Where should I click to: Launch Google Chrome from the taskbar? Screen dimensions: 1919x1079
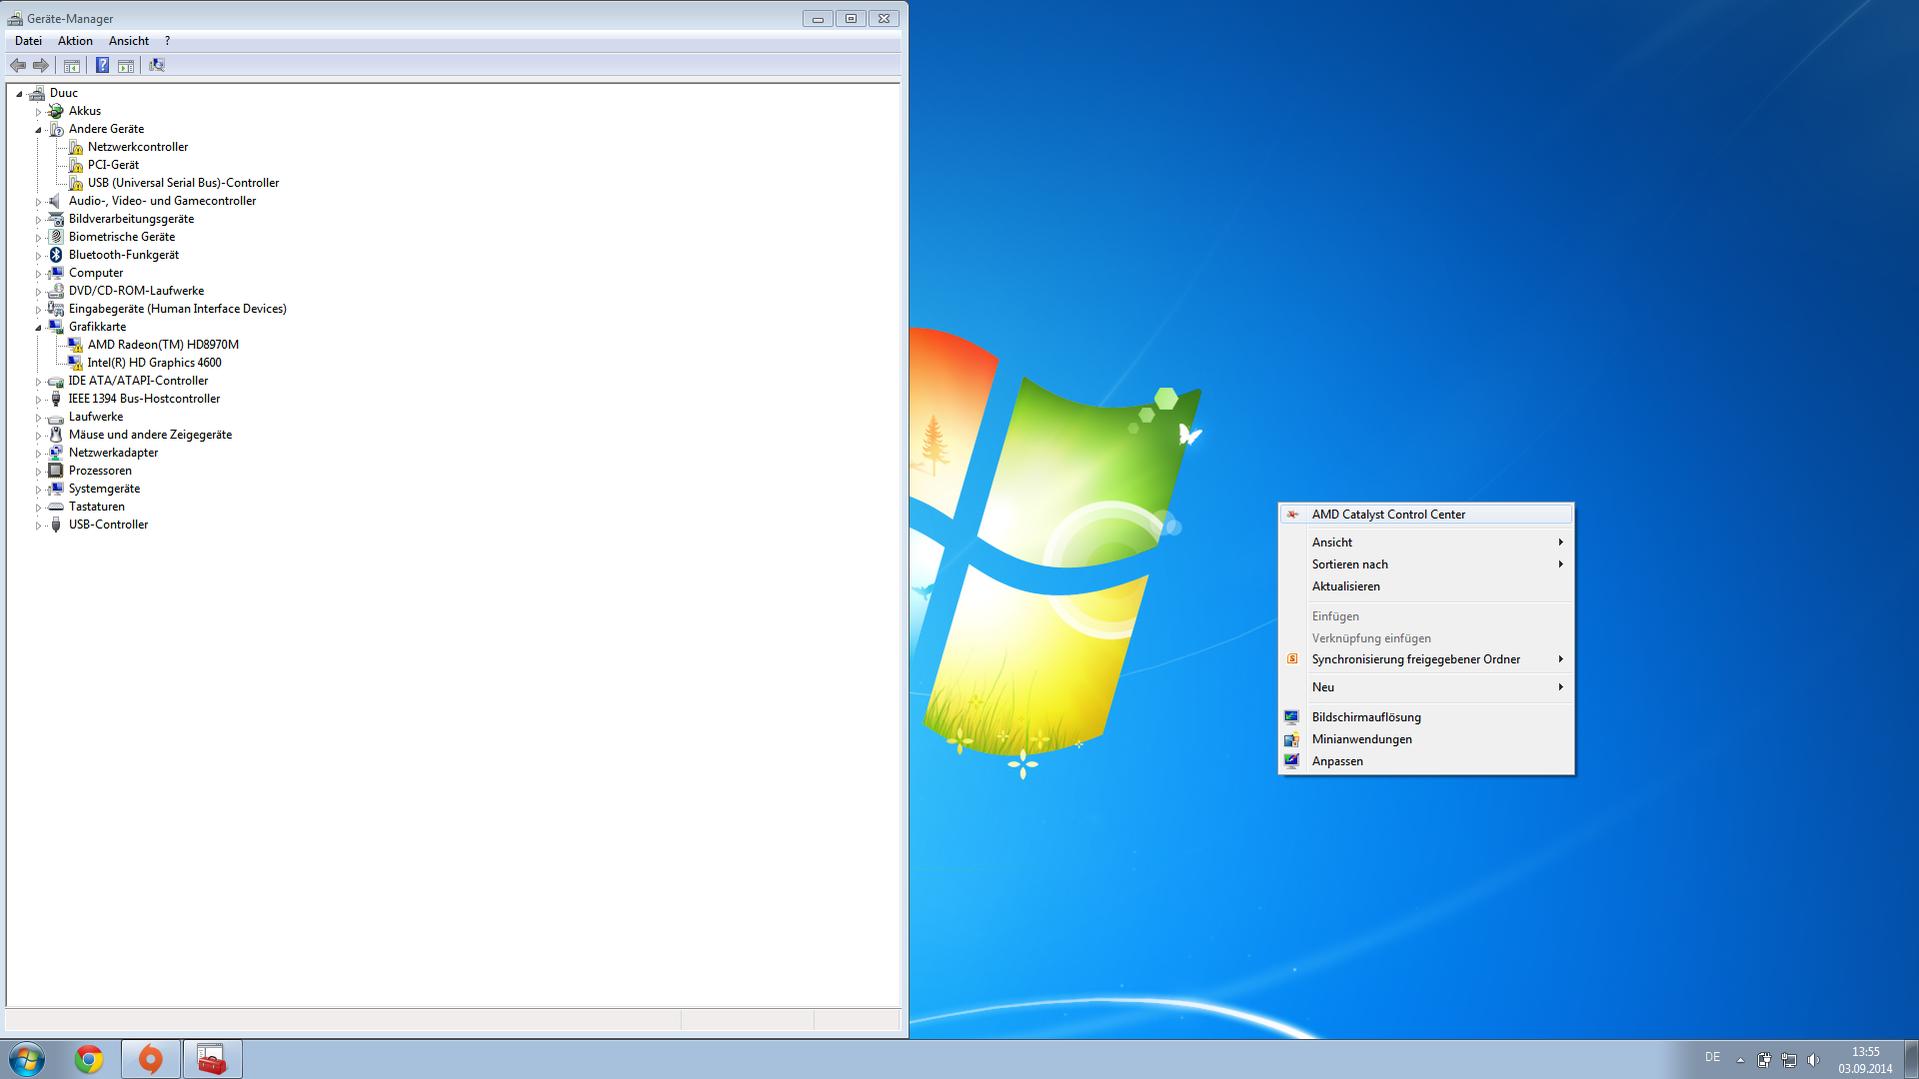tap(89, 1059)
